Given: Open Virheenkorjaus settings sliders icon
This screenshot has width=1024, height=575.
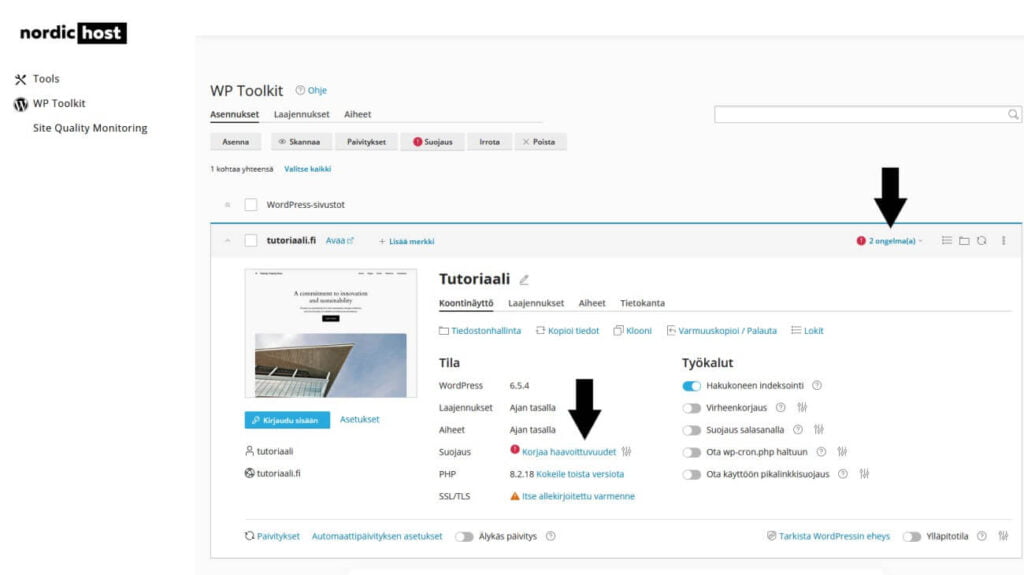Looking at the screenshot, I should [x=801, y=408].
